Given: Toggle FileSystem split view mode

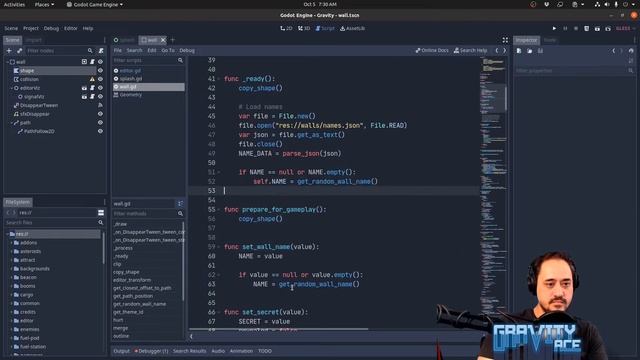Looking at the screenshot, I should pos(101,213).
